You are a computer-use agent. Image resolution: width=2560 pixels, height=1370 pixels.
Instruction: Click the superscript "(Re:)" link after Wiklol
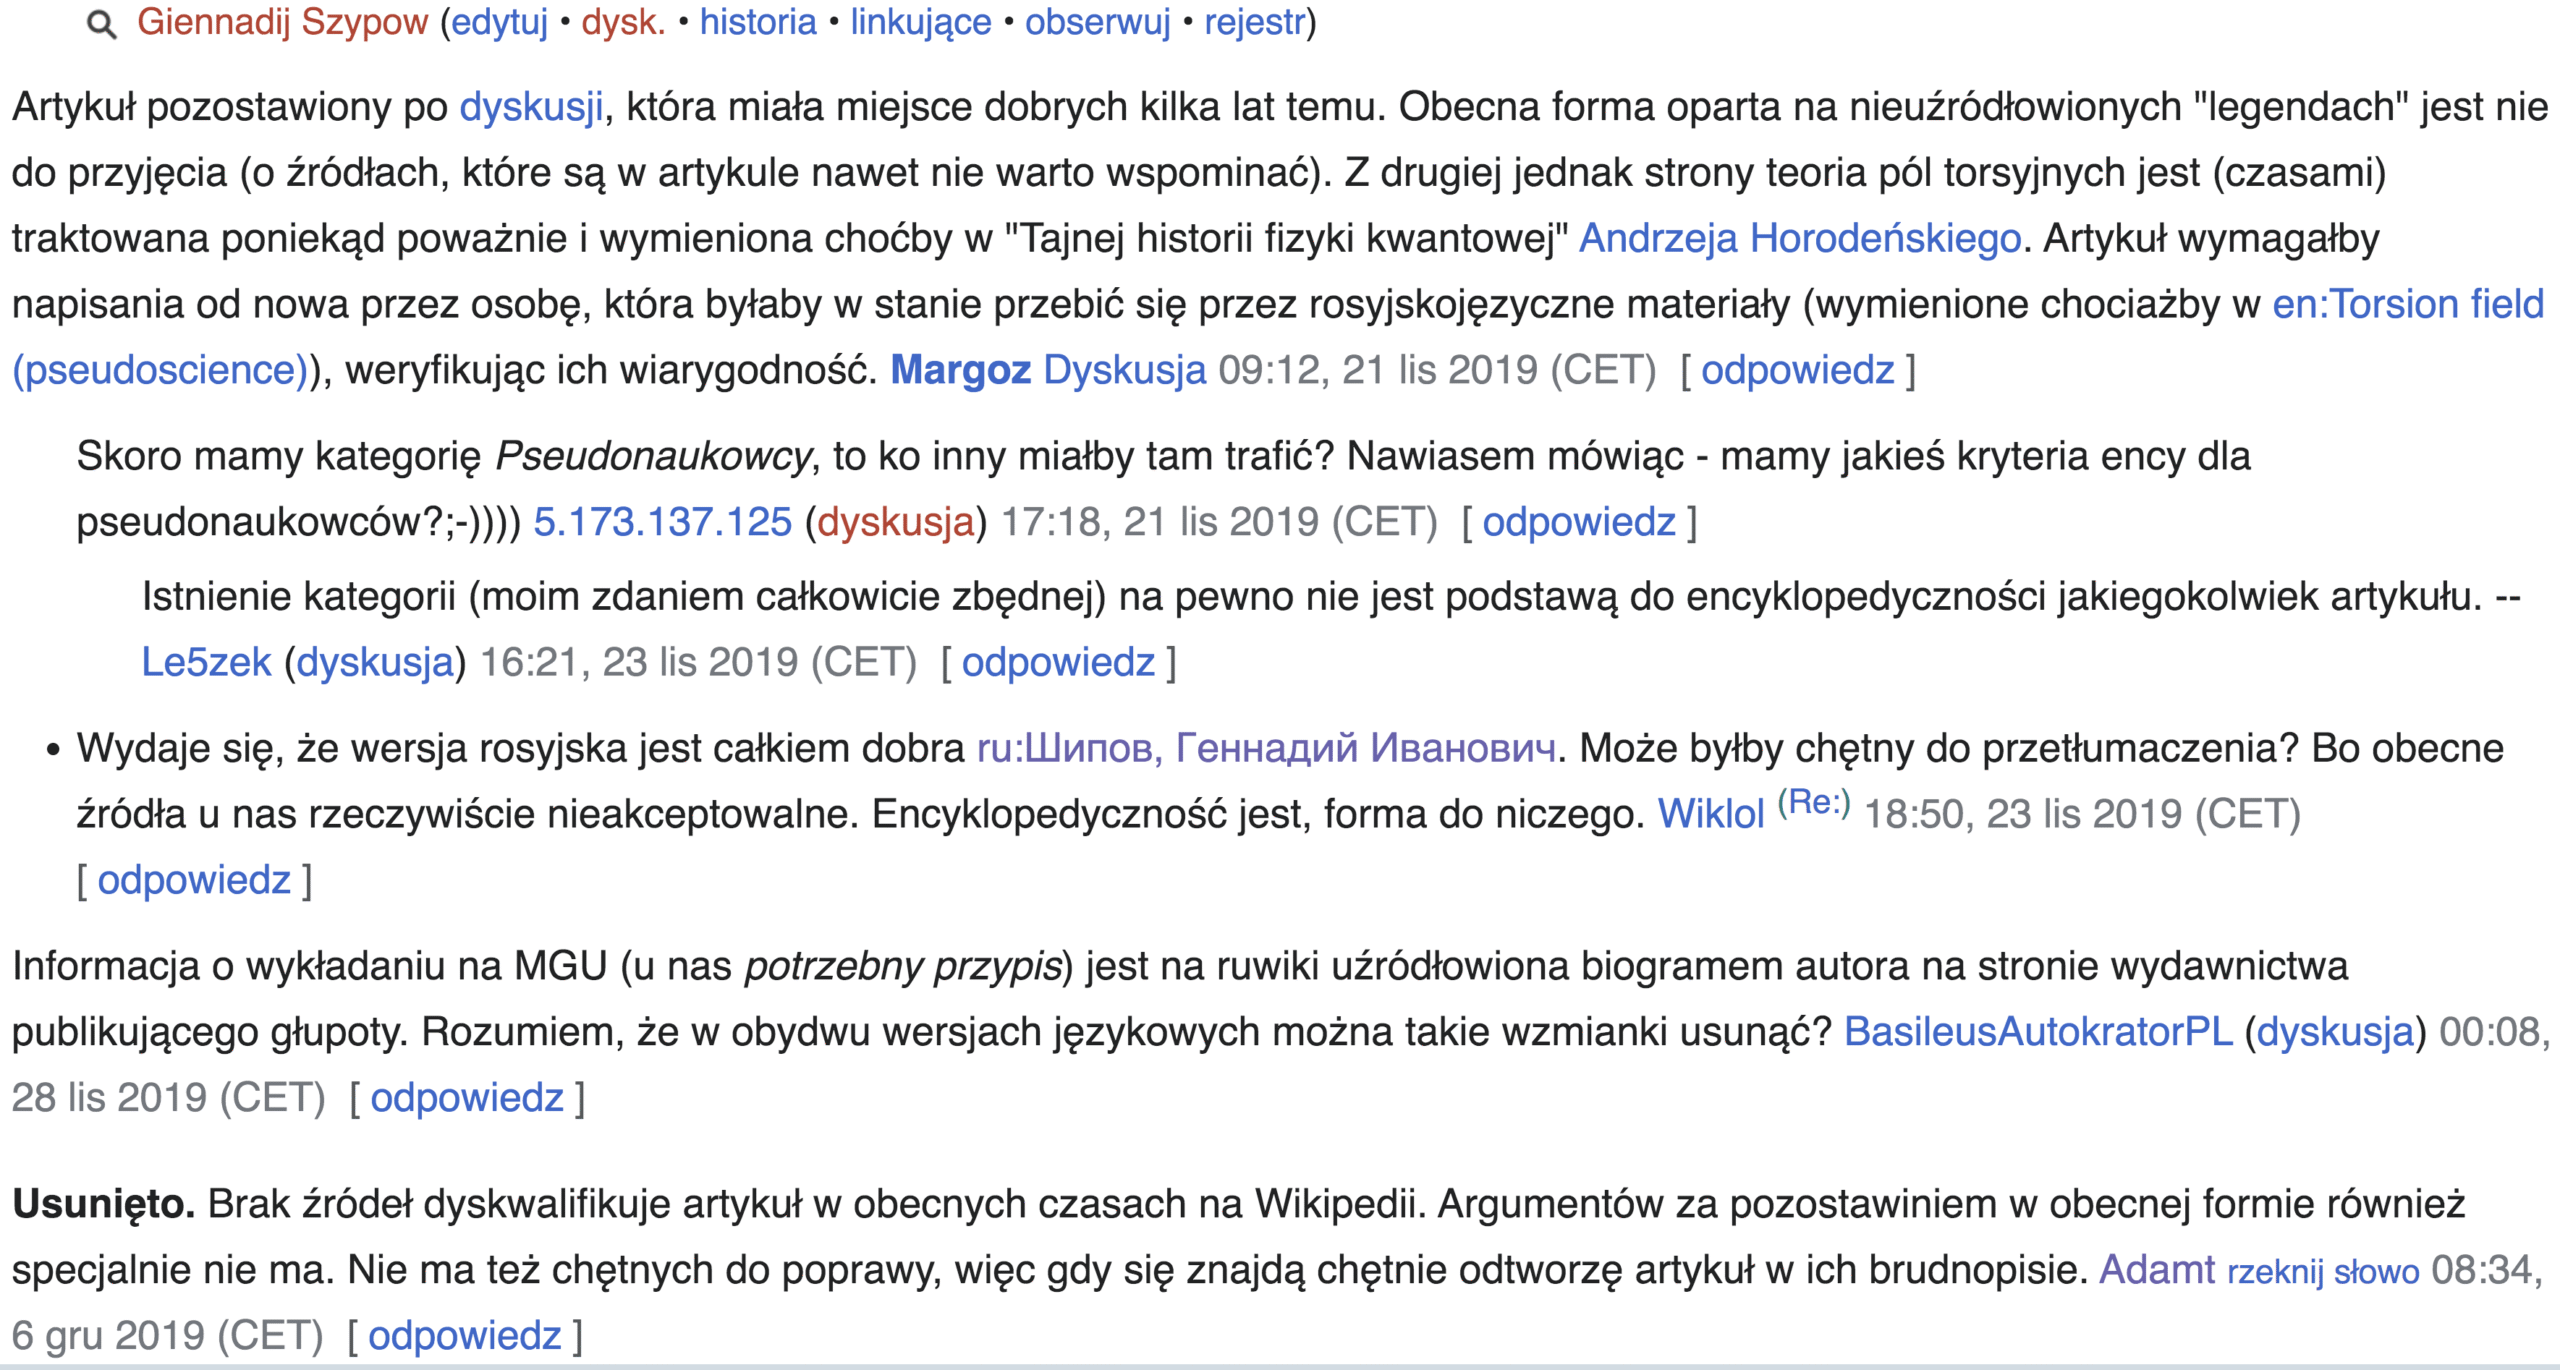pos(1814,802)
